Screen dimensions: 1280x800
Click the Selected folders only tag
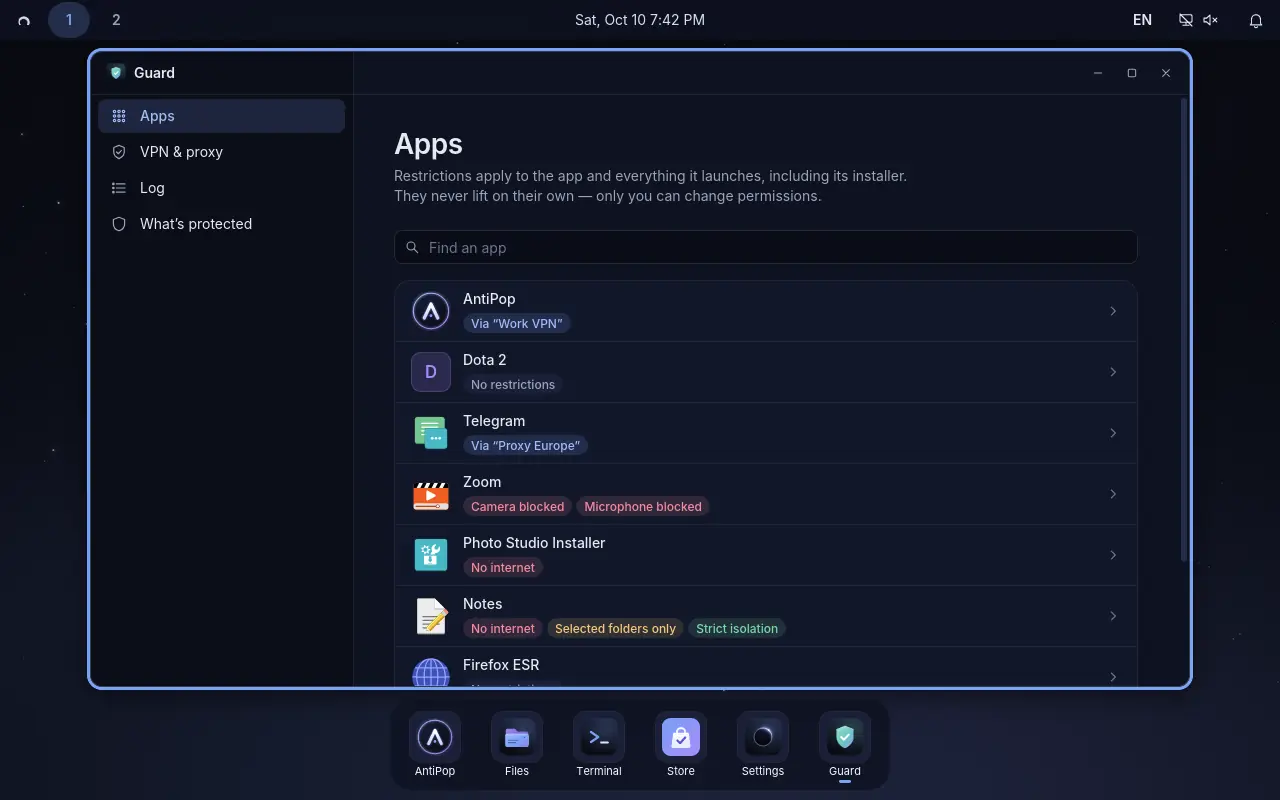tap(615, 628)
